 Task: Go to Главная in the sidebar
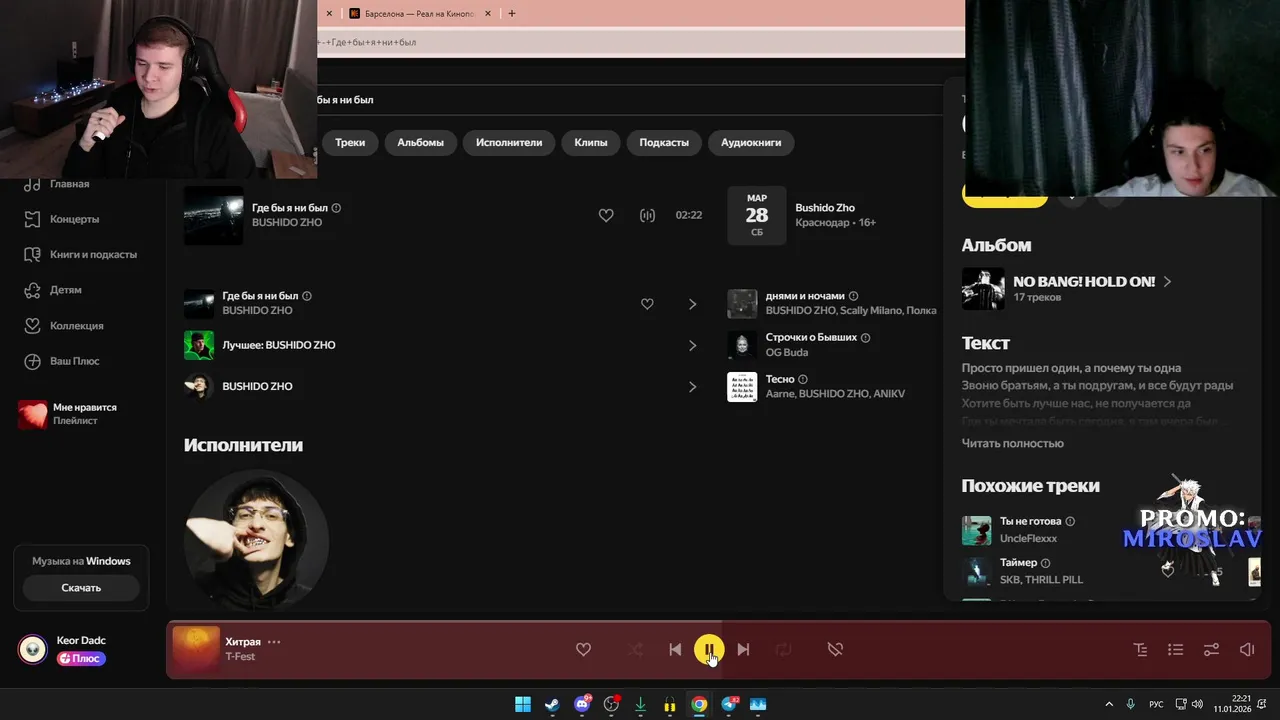pyautogui.click(x=70, y=184)
